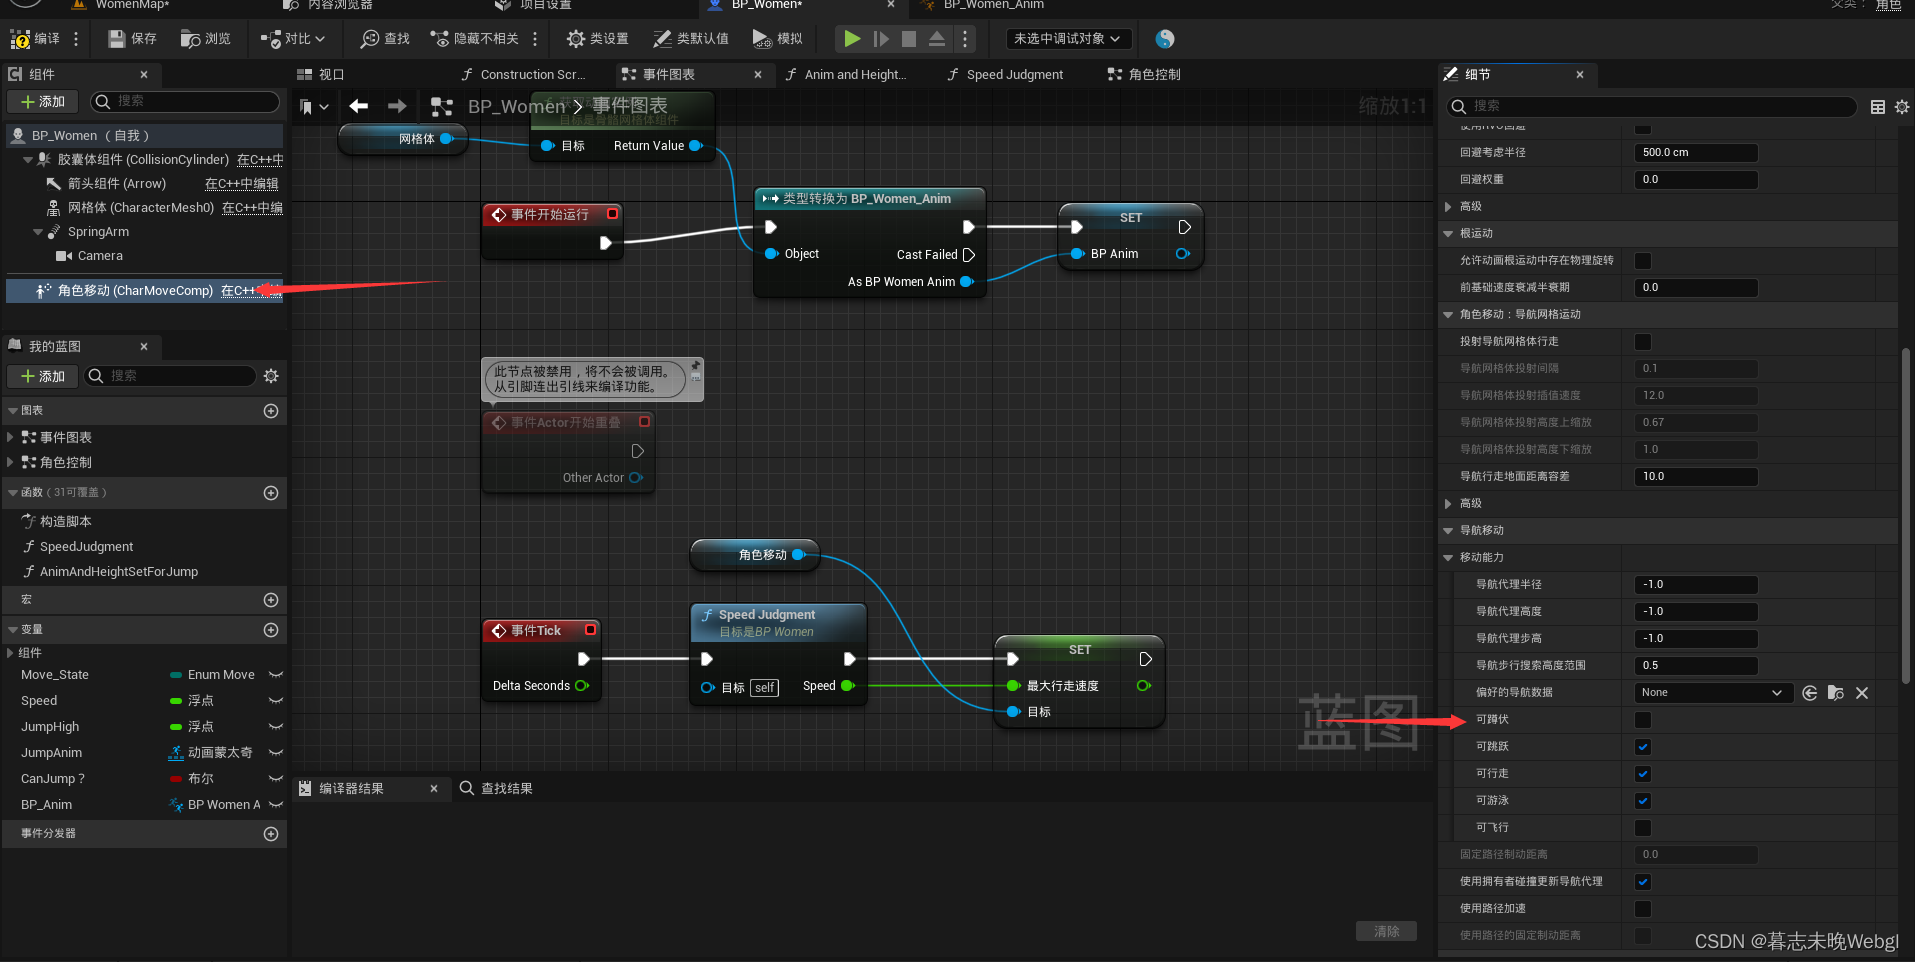The width and height of the screenshot is (1915, 962).
Task: Click the 清除 clear button
Action: click(1386, 932)
